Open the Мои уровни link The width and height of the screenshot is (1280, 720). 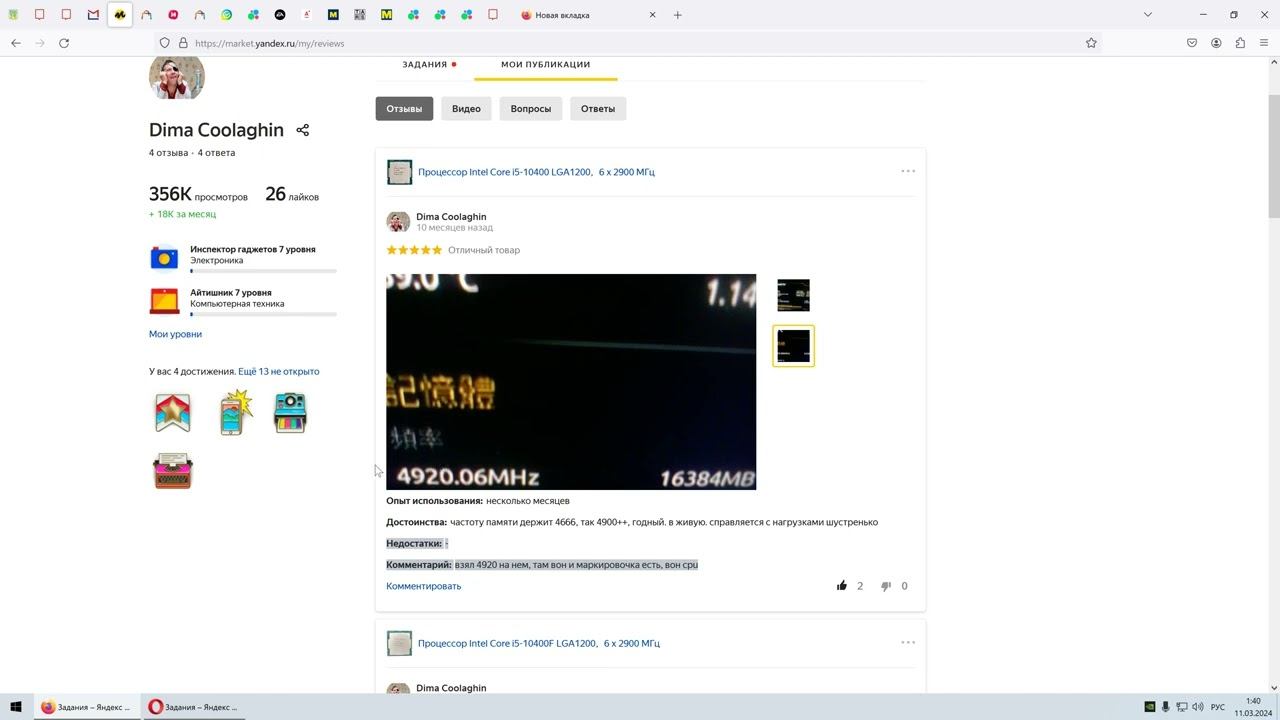(x=175, y=334)
